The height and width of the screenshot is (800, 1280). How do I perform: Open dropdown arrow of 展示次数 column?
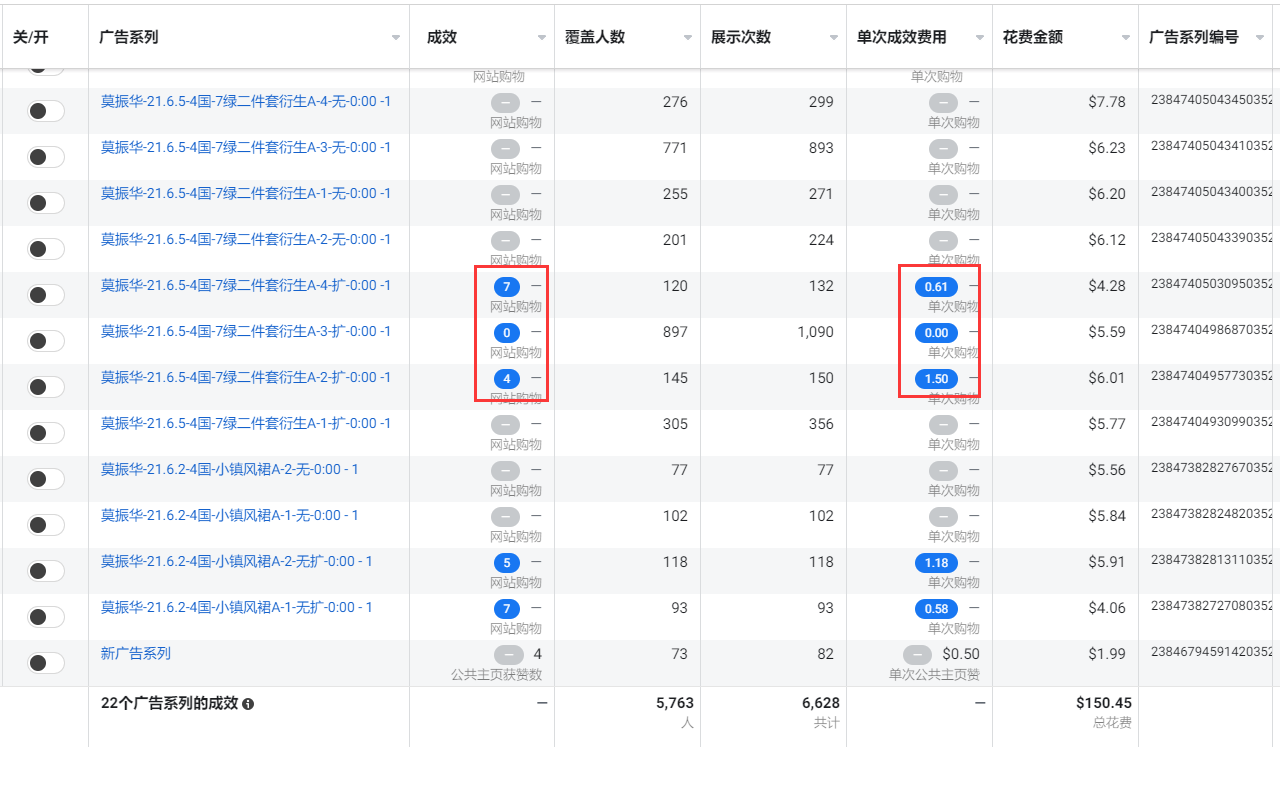(x=834, y=38)
